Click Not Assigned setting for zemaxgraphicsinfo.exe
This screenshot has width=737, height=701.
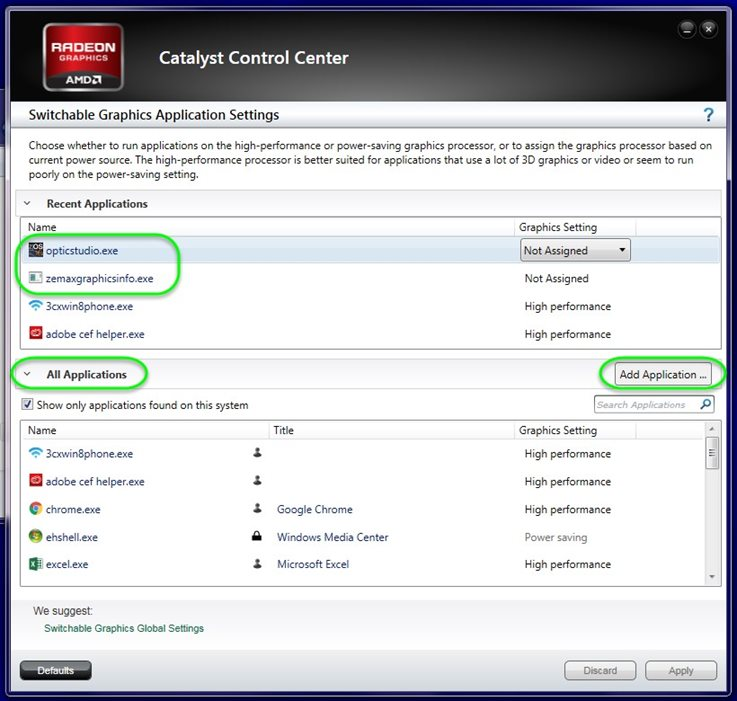tap(557, 278)
